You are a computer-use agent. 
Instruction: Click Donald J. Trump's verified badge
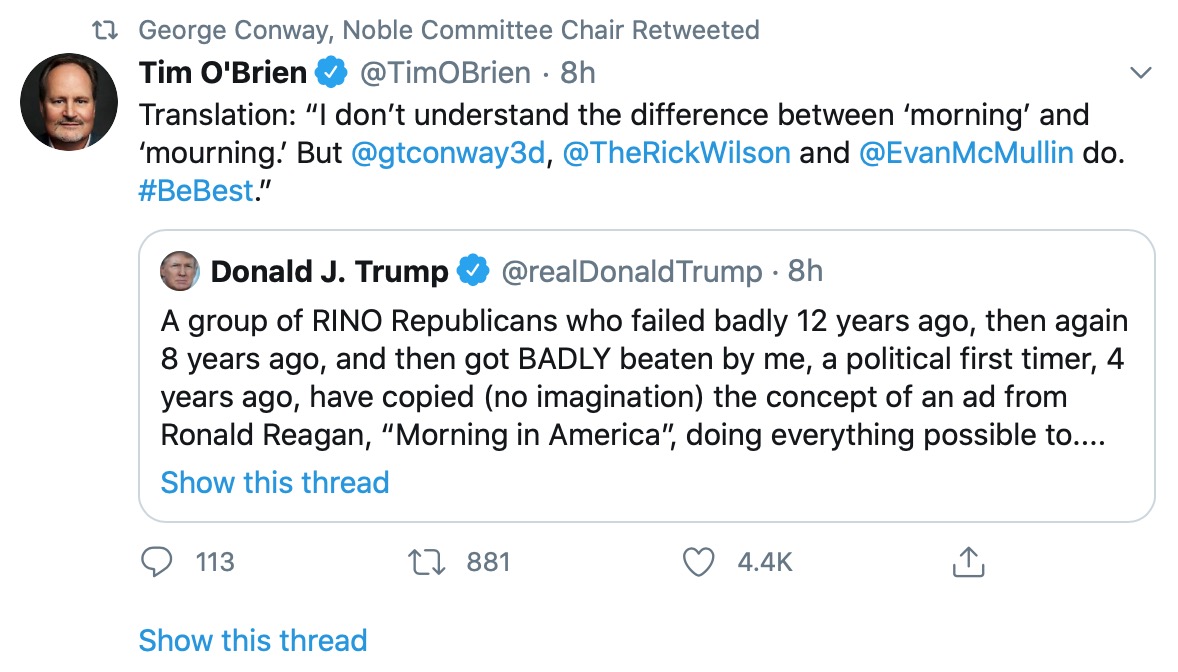(473, 271)
